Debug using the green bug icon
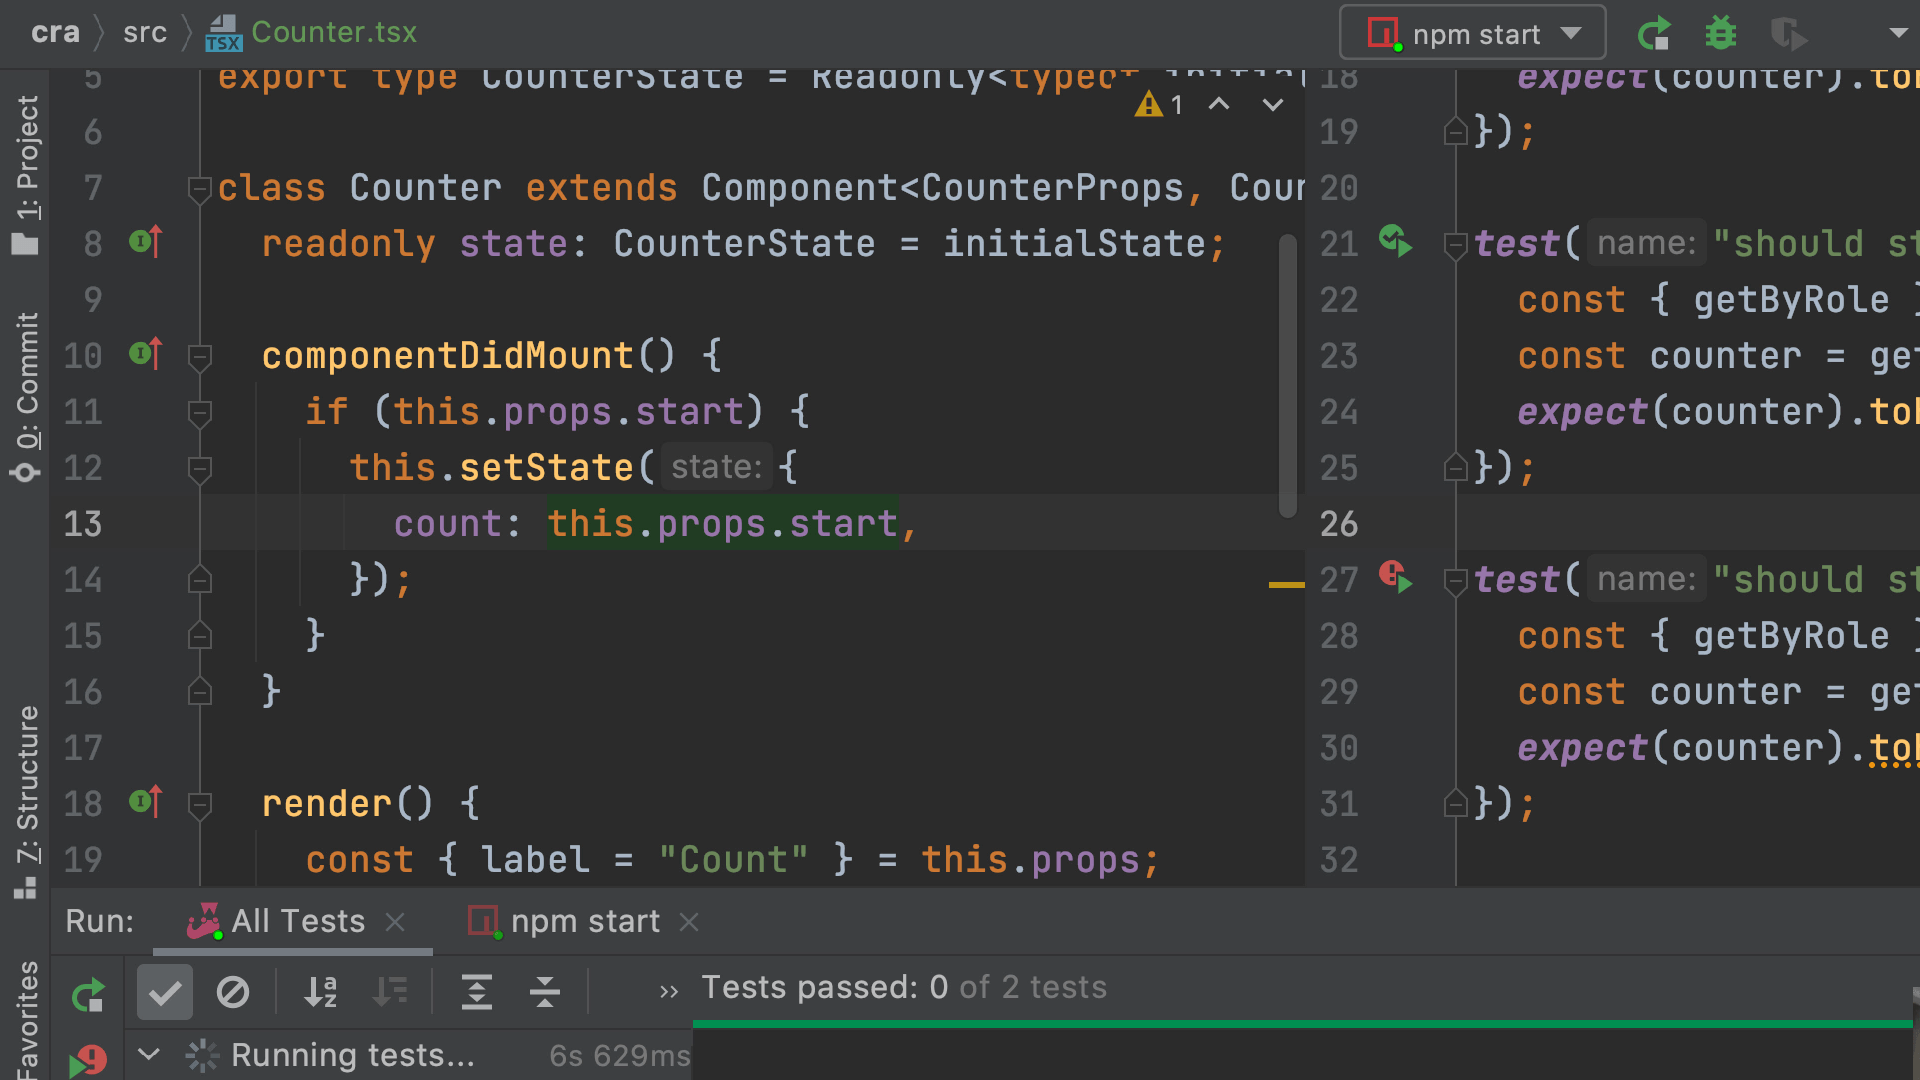This screenshot has height=1080, width=1920. point(1720,33)
